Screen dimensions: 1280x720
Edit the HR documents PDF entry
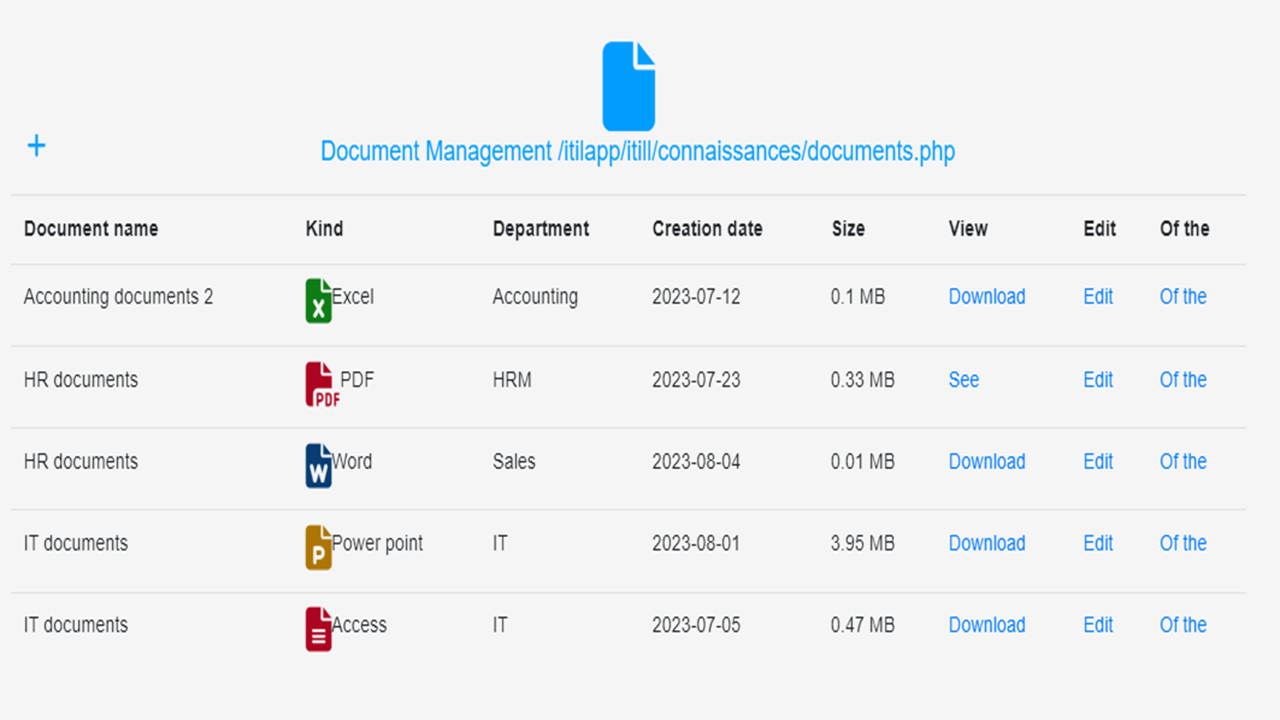pos(1098,380)
